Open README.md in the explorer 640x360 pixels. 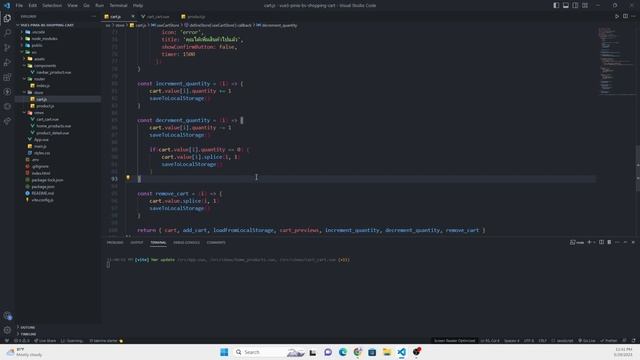tap(42, 193)
